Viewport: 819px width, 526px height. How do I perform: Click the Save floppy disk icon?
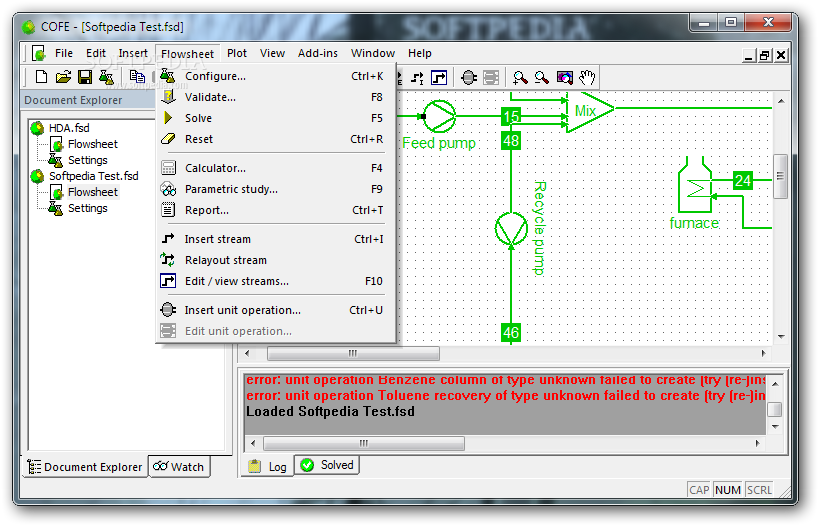point(85,77)
